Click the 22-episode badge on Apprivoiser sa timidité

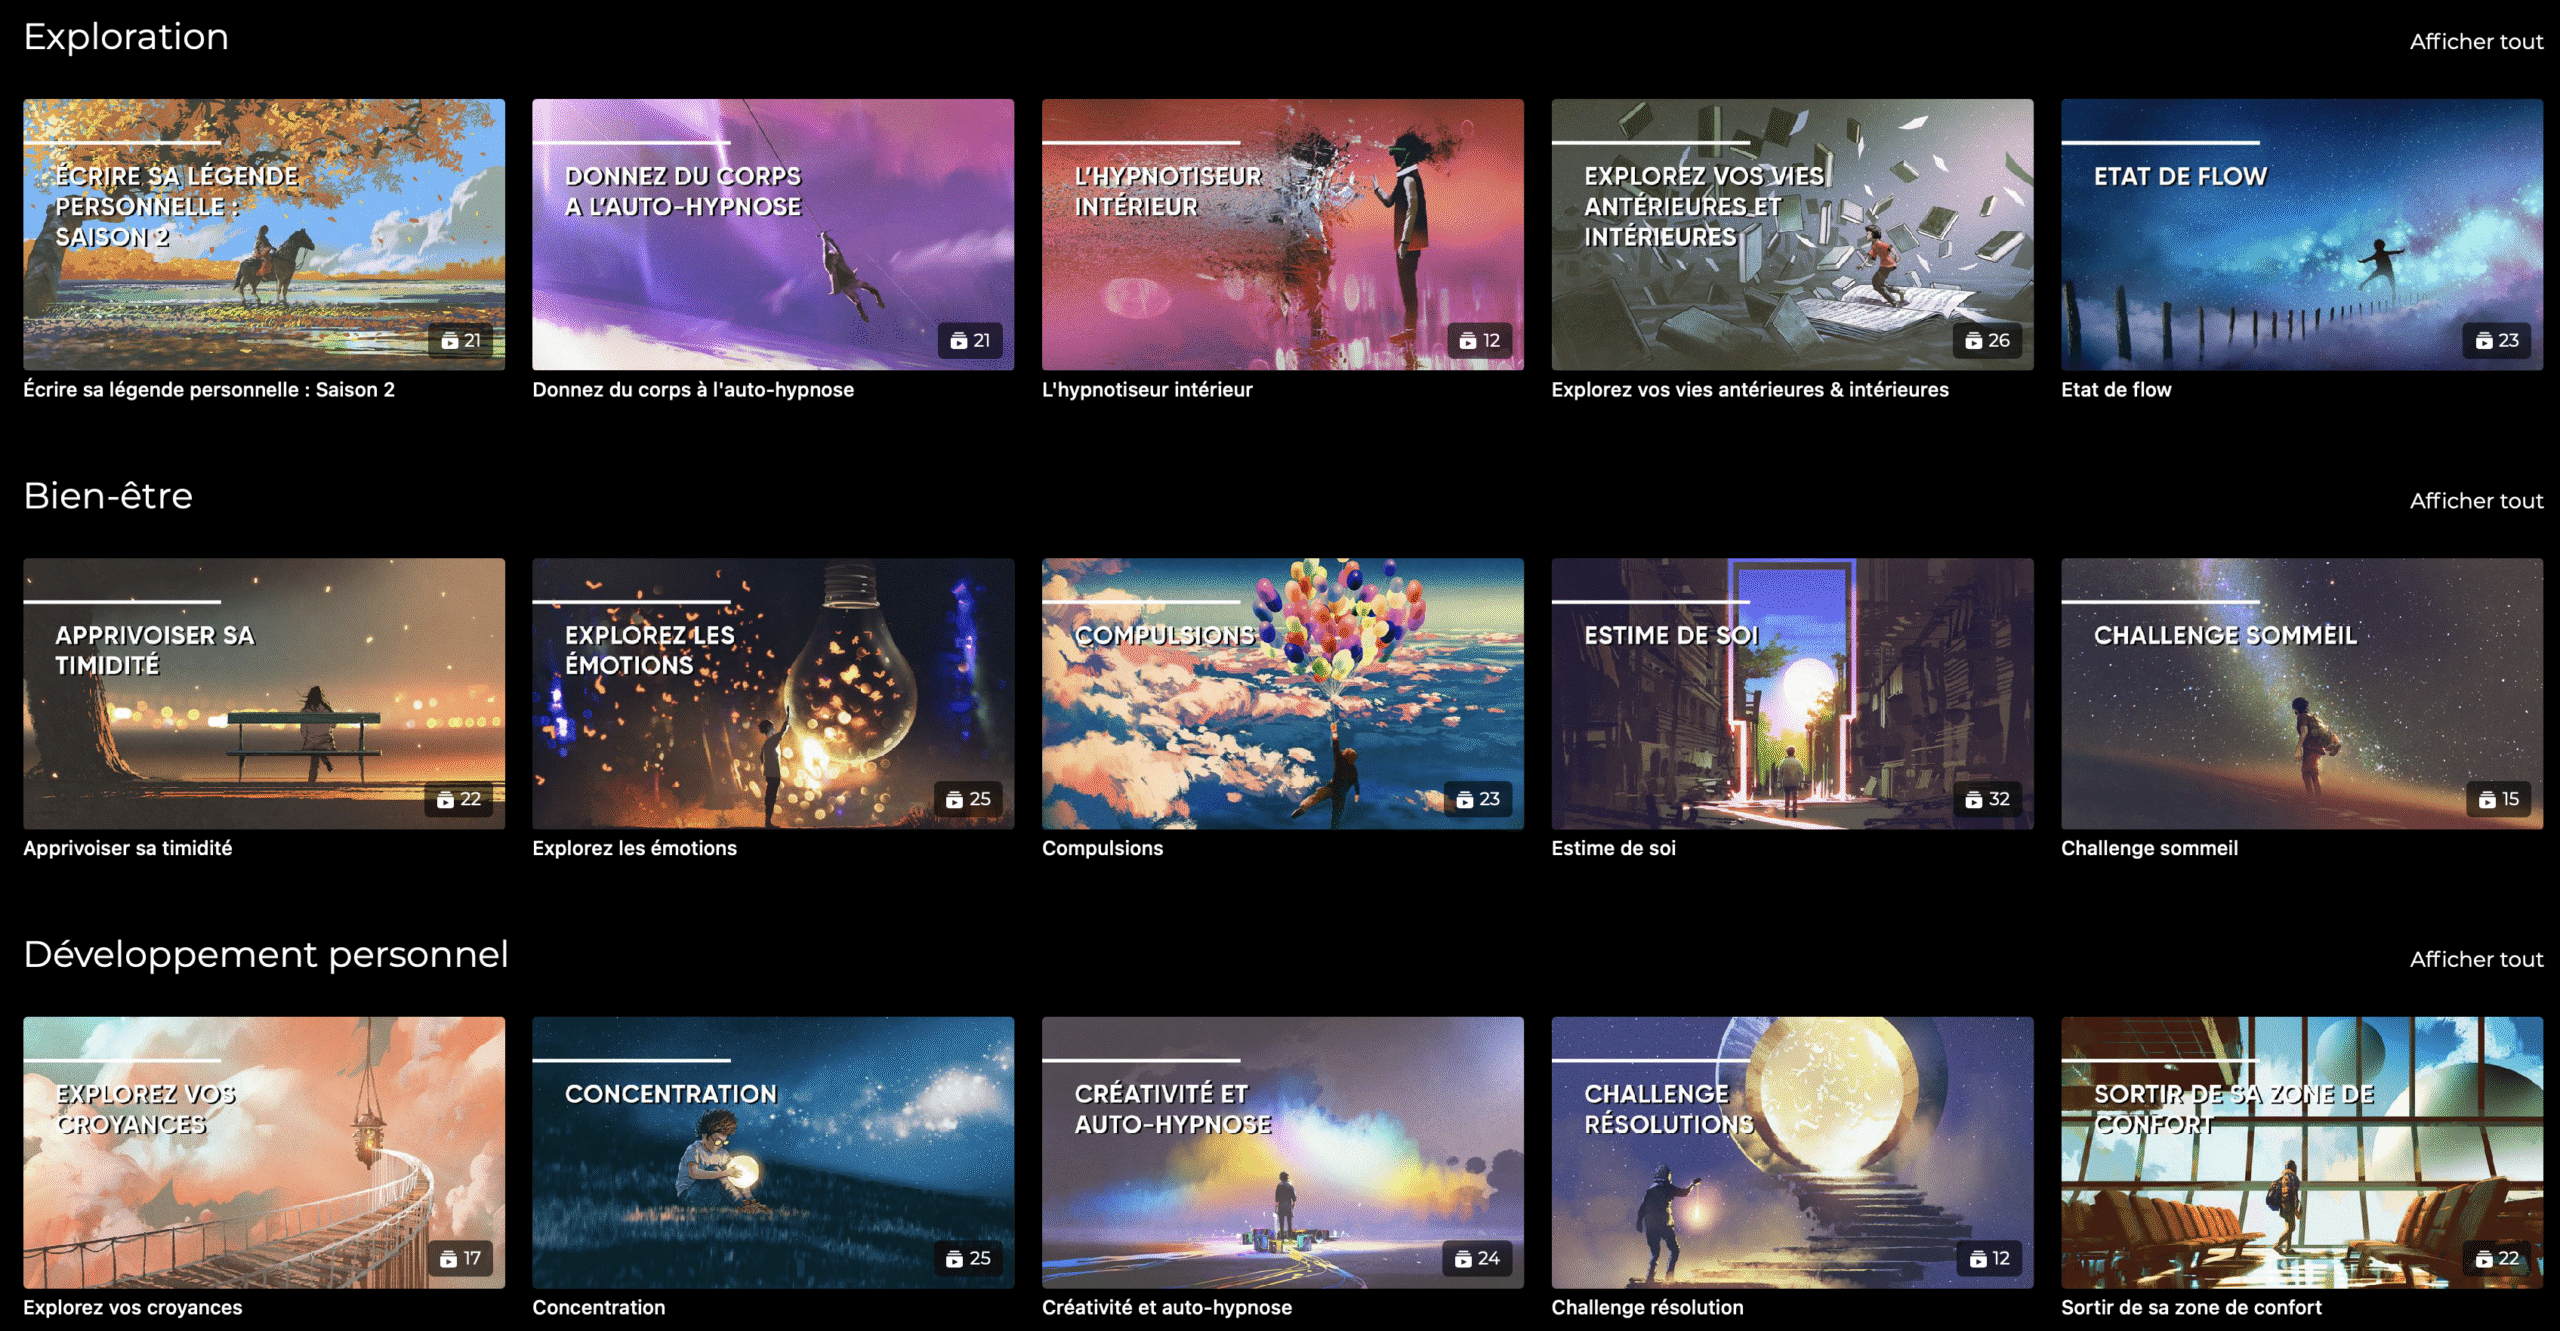pyautogui.click(x=459, y=800)
